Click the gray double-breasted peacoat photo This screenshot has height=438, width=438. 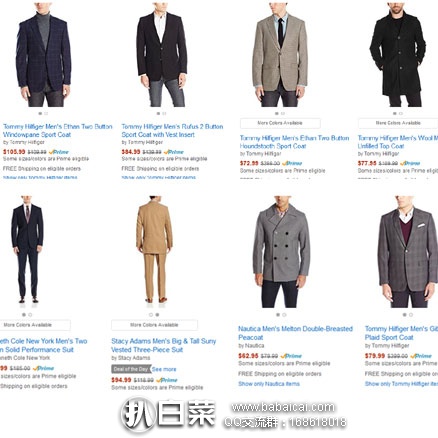[x=282, y=252]
